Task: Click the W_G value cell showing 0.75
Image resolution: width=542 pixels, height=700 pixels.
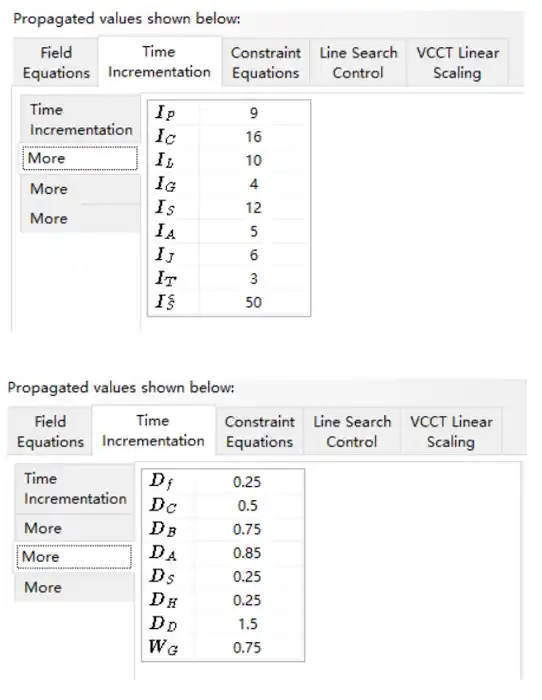Action: click(x=247, y=647)
